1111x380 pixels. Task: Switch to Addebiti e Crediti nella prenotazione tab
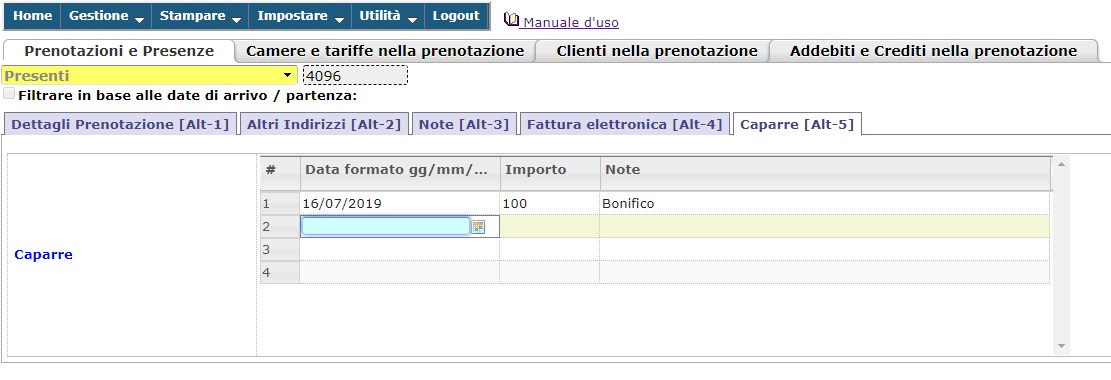(x=933, y=51)
